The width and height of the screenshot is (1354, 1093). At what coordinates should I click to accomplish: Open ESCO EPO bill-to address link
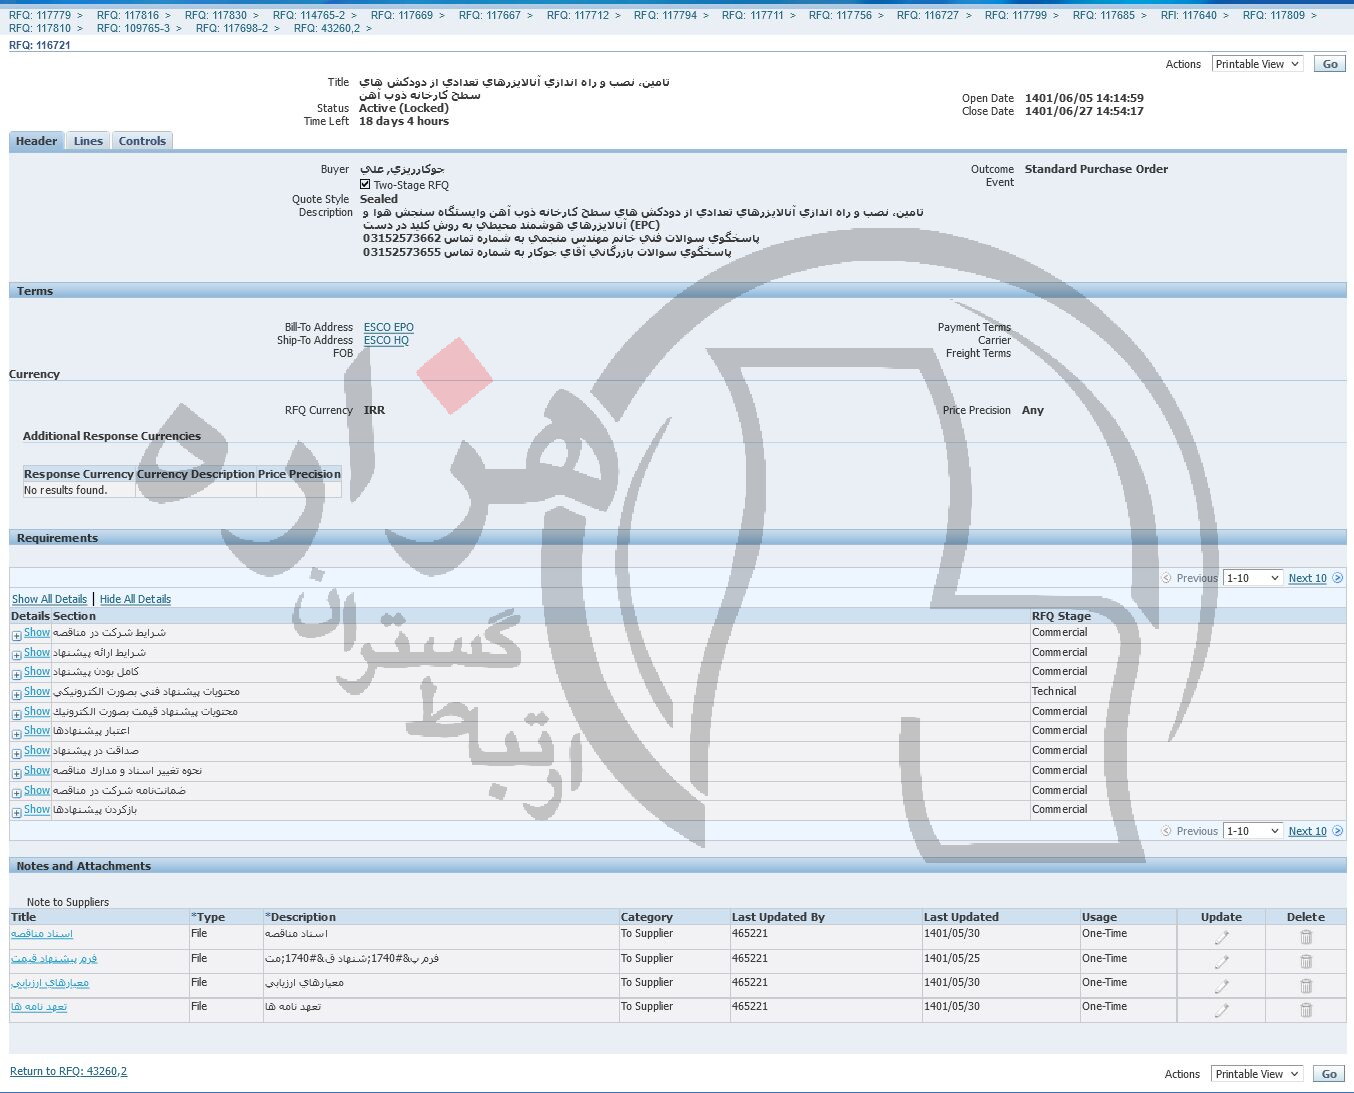[x=389, y=327]
